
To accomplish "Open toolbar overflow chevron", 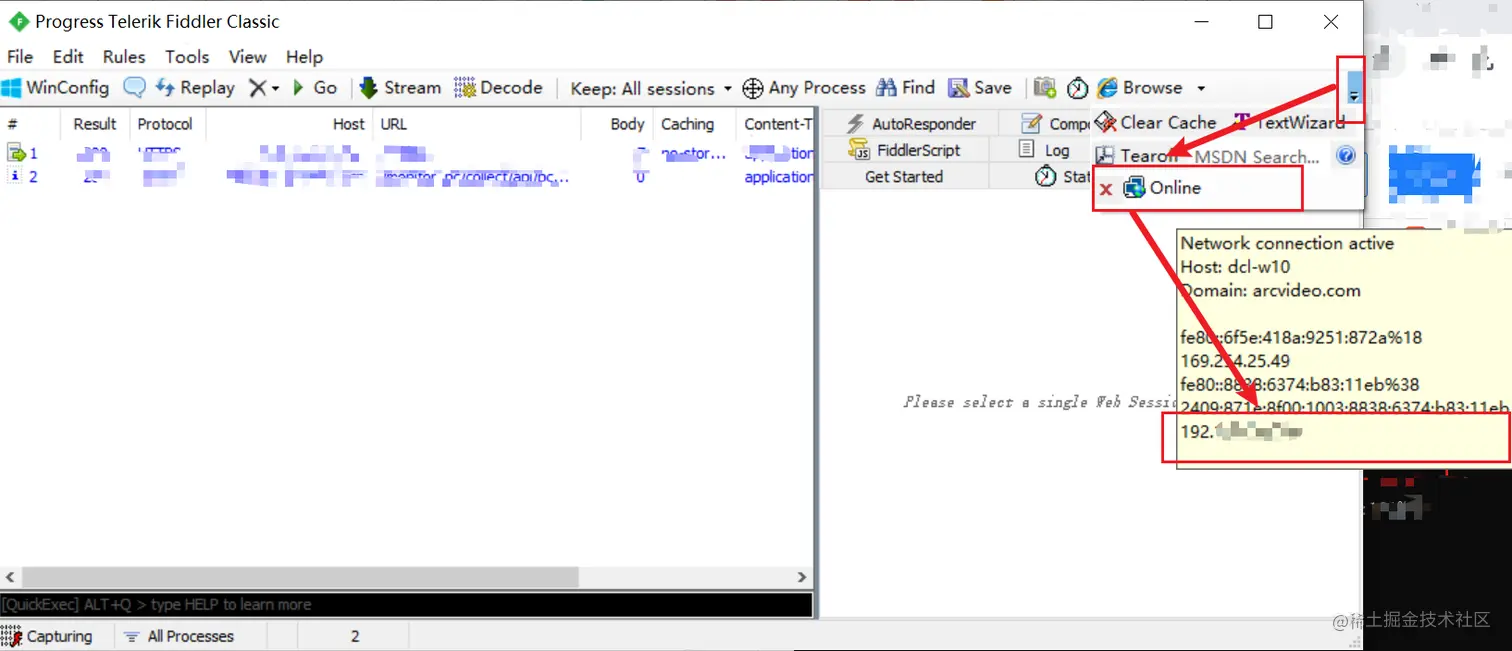I will coord(1354,96).
